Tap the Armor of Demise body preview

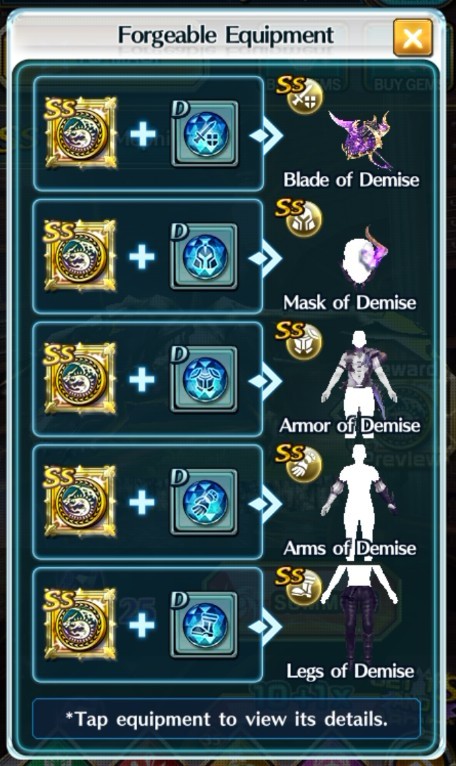[359, 376]
